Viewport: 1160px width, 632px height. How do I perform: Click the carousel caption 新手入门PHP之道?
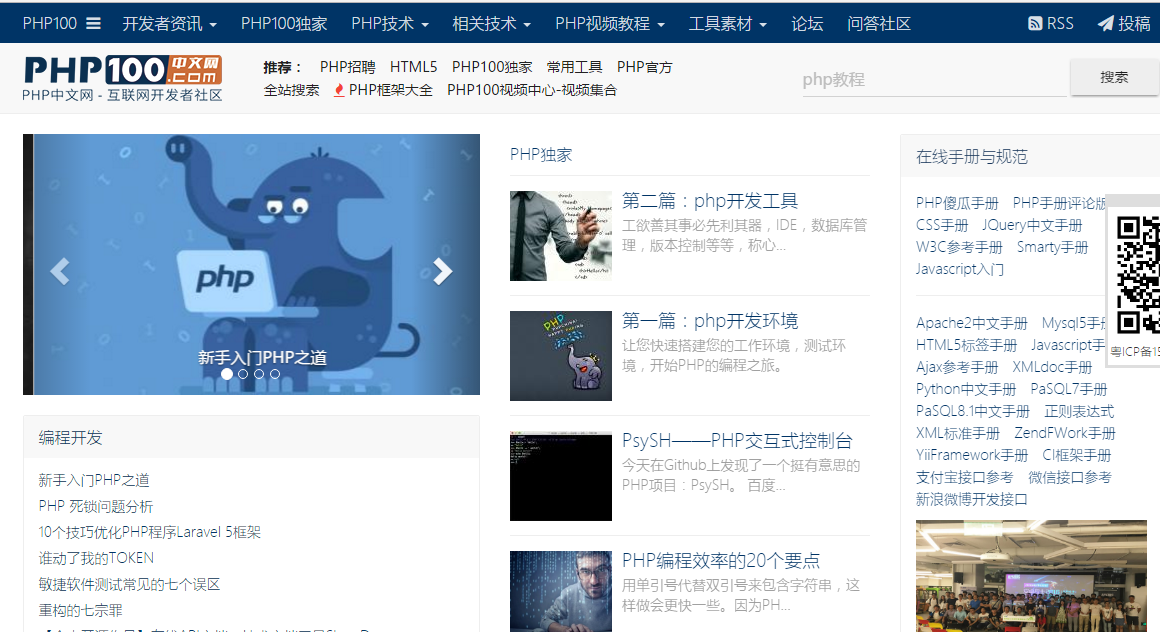(x=263, y=358)
